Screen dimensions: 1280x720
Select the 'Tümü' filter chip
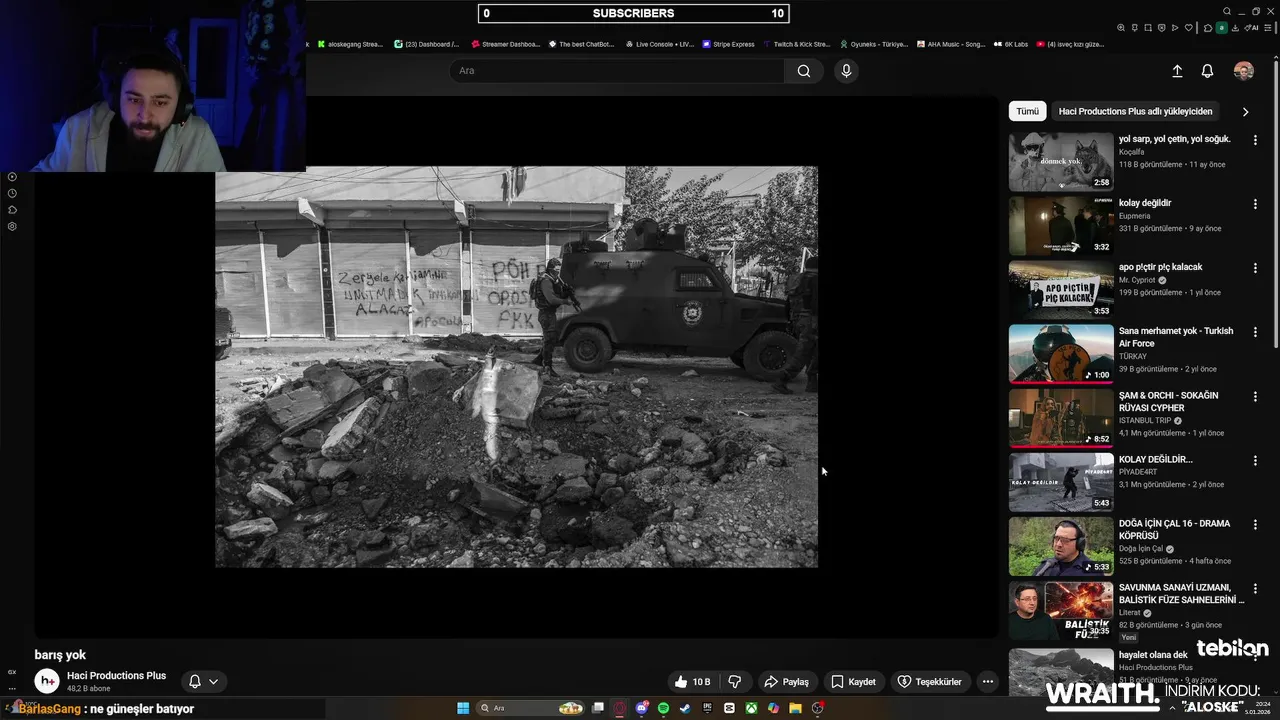tap(1027, 111)
